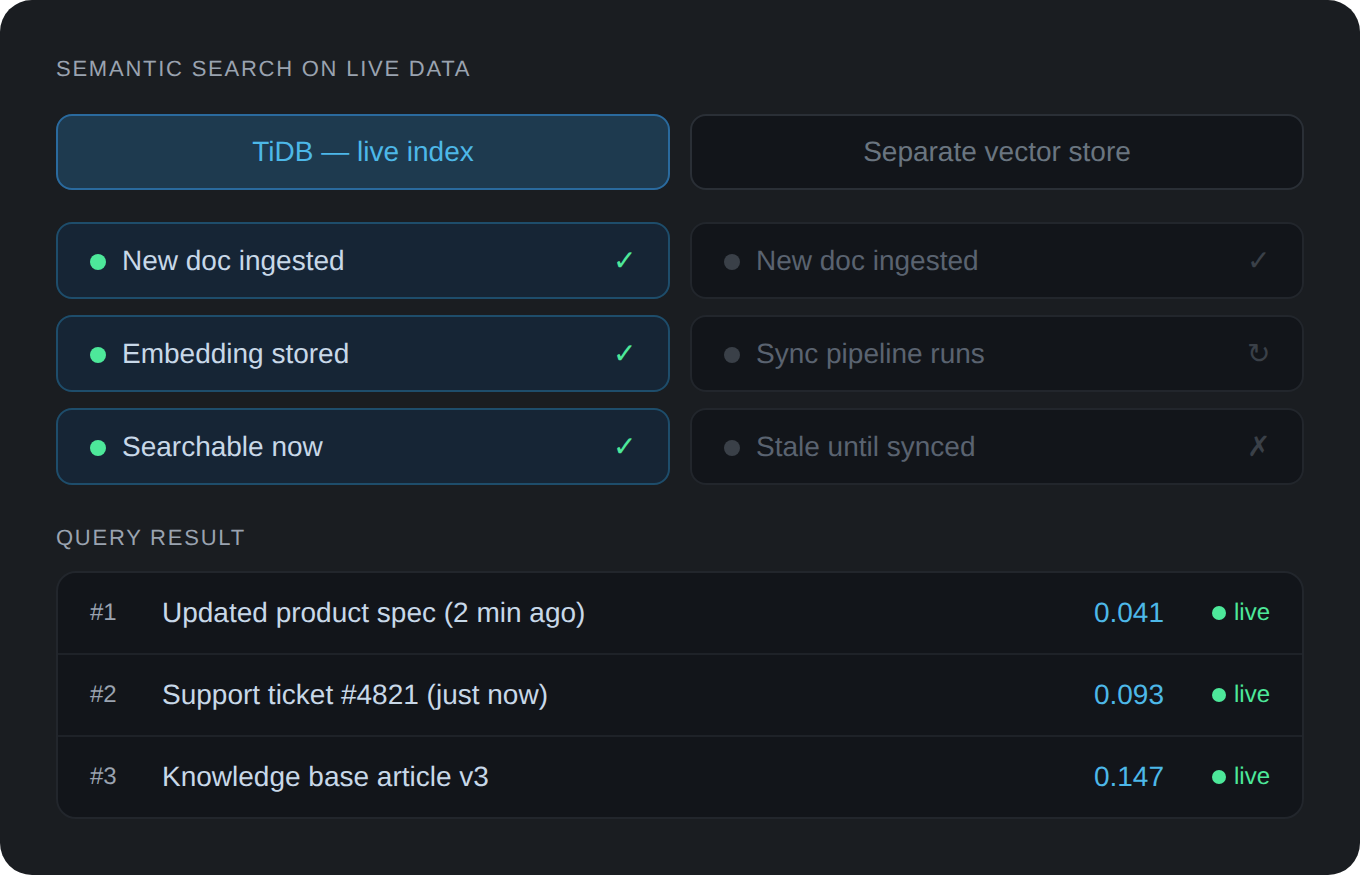
Task: Click gray dot beside Stale until synced
Action: point(732,448)
